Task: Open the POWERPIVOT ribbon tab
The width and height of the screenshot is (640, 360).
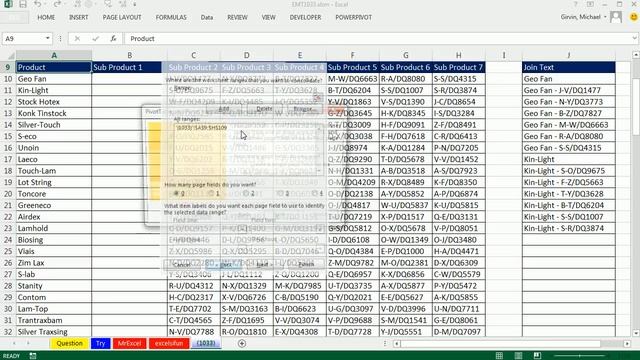Action: tap(353, 17)
